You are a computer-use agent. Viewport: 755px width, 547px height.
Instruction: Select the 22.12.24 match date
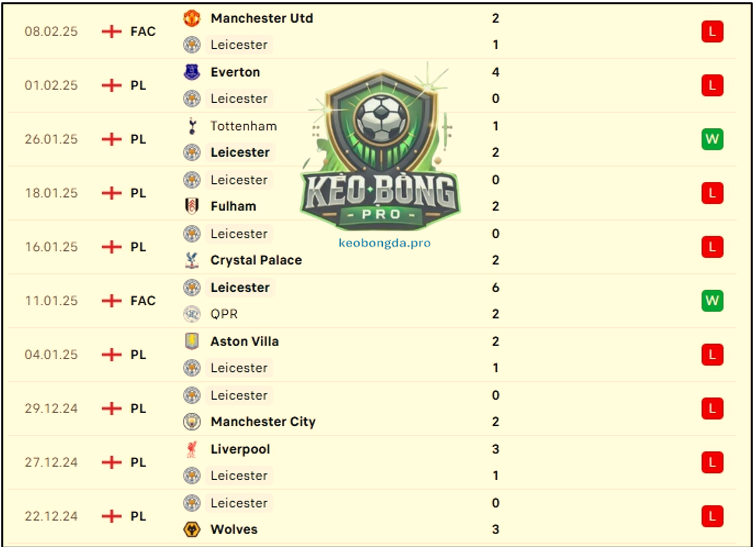coord(51,516)
